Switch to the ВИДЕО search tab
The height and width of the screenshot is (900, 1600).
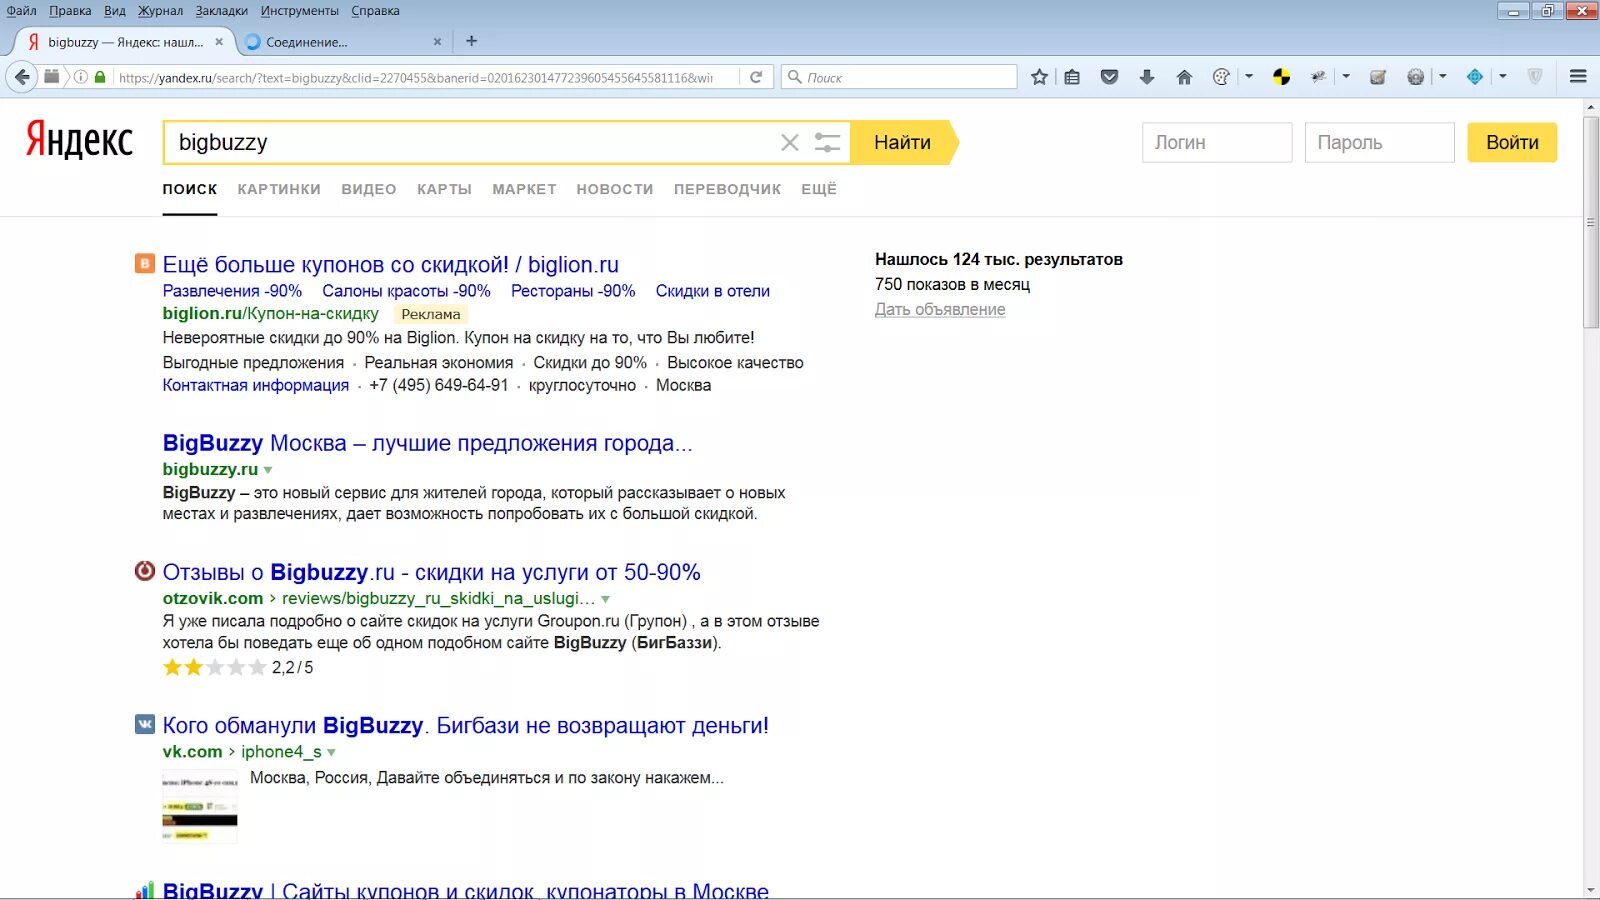pyautogui.click(x=369, y=189)
